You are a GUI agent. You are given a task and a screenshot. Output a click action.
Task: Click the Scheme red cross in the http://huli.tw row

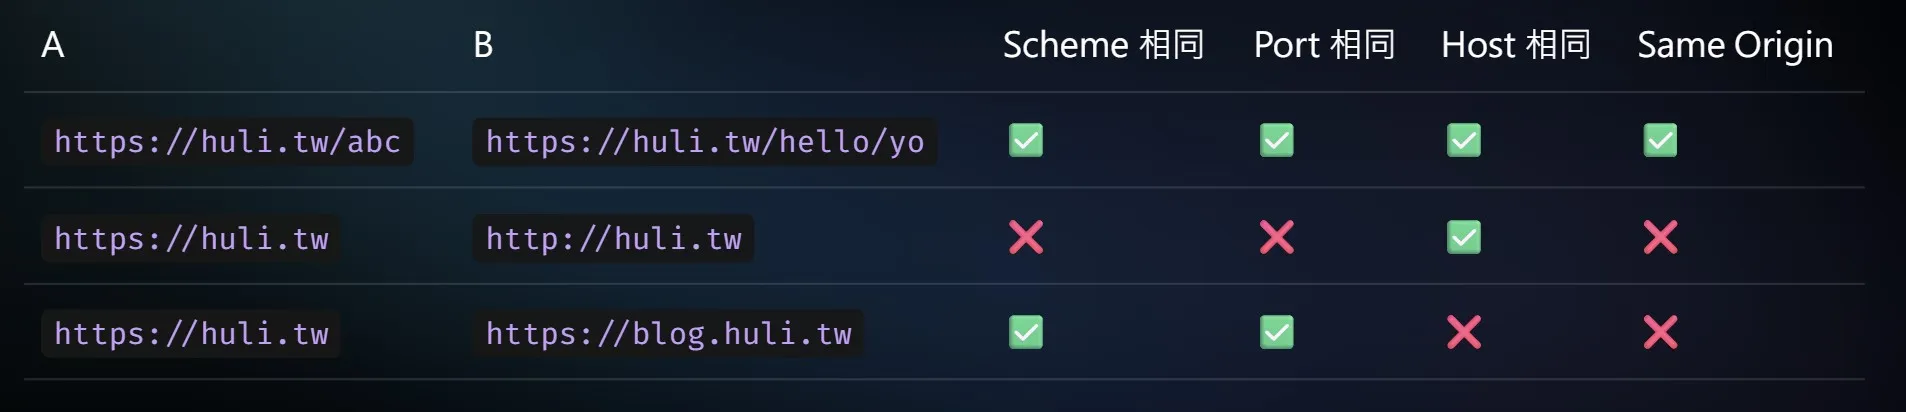pos(1026,237)
